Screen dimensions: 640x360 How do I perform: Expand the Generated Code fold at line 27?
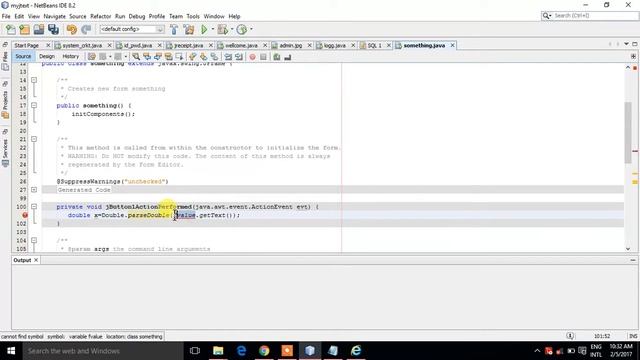[34, 190]
